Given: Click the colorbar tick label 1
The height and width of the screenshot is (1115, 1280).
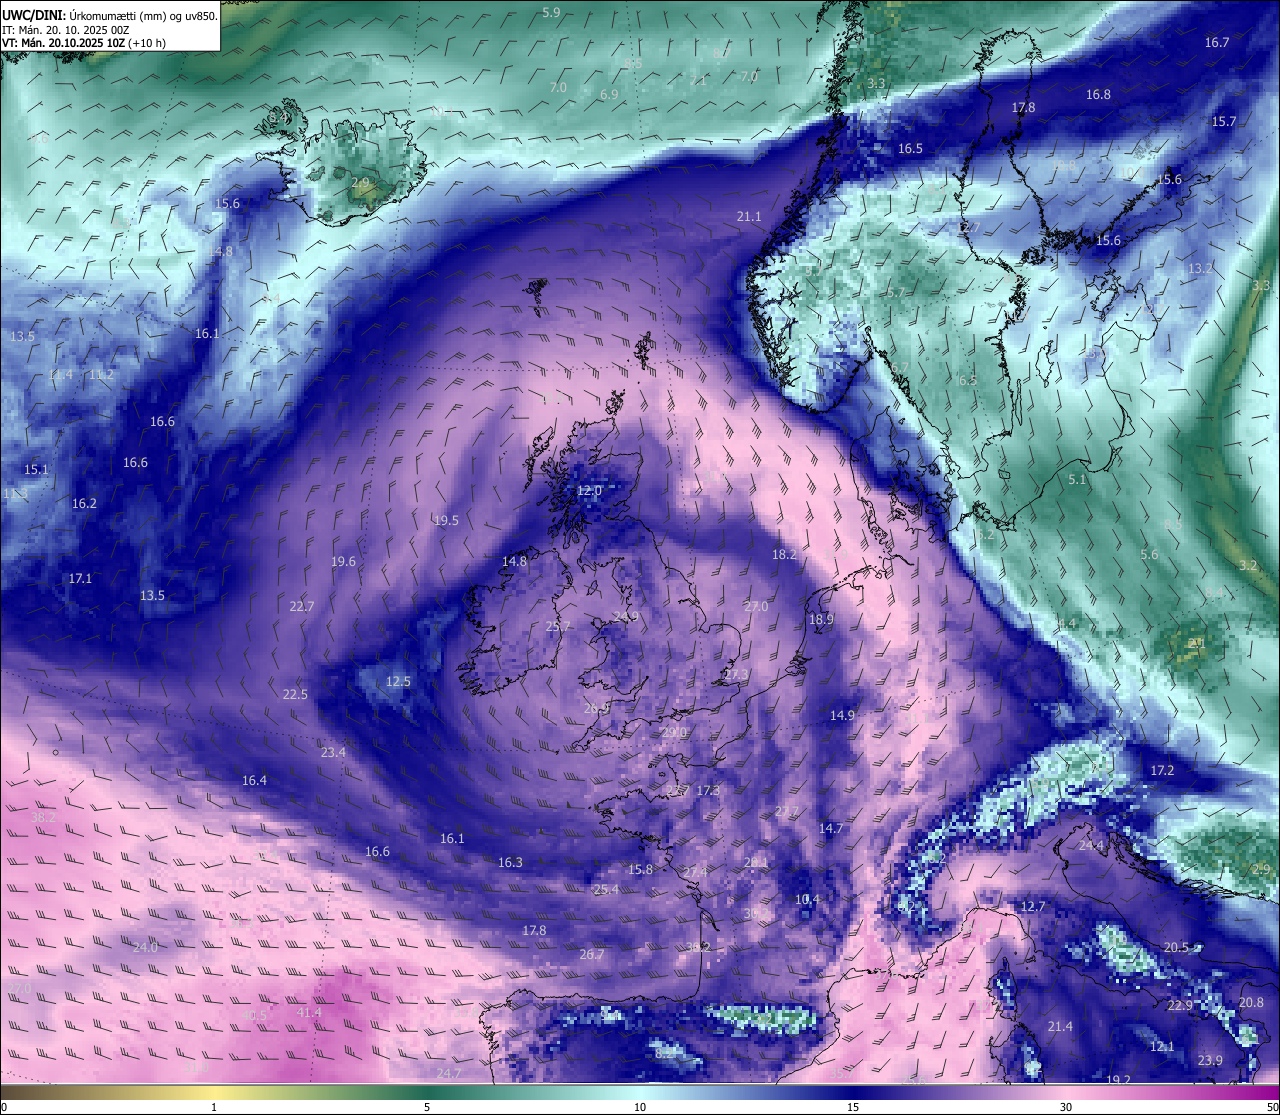Looking at the screenshot, I should click(x=214, y=1107).
